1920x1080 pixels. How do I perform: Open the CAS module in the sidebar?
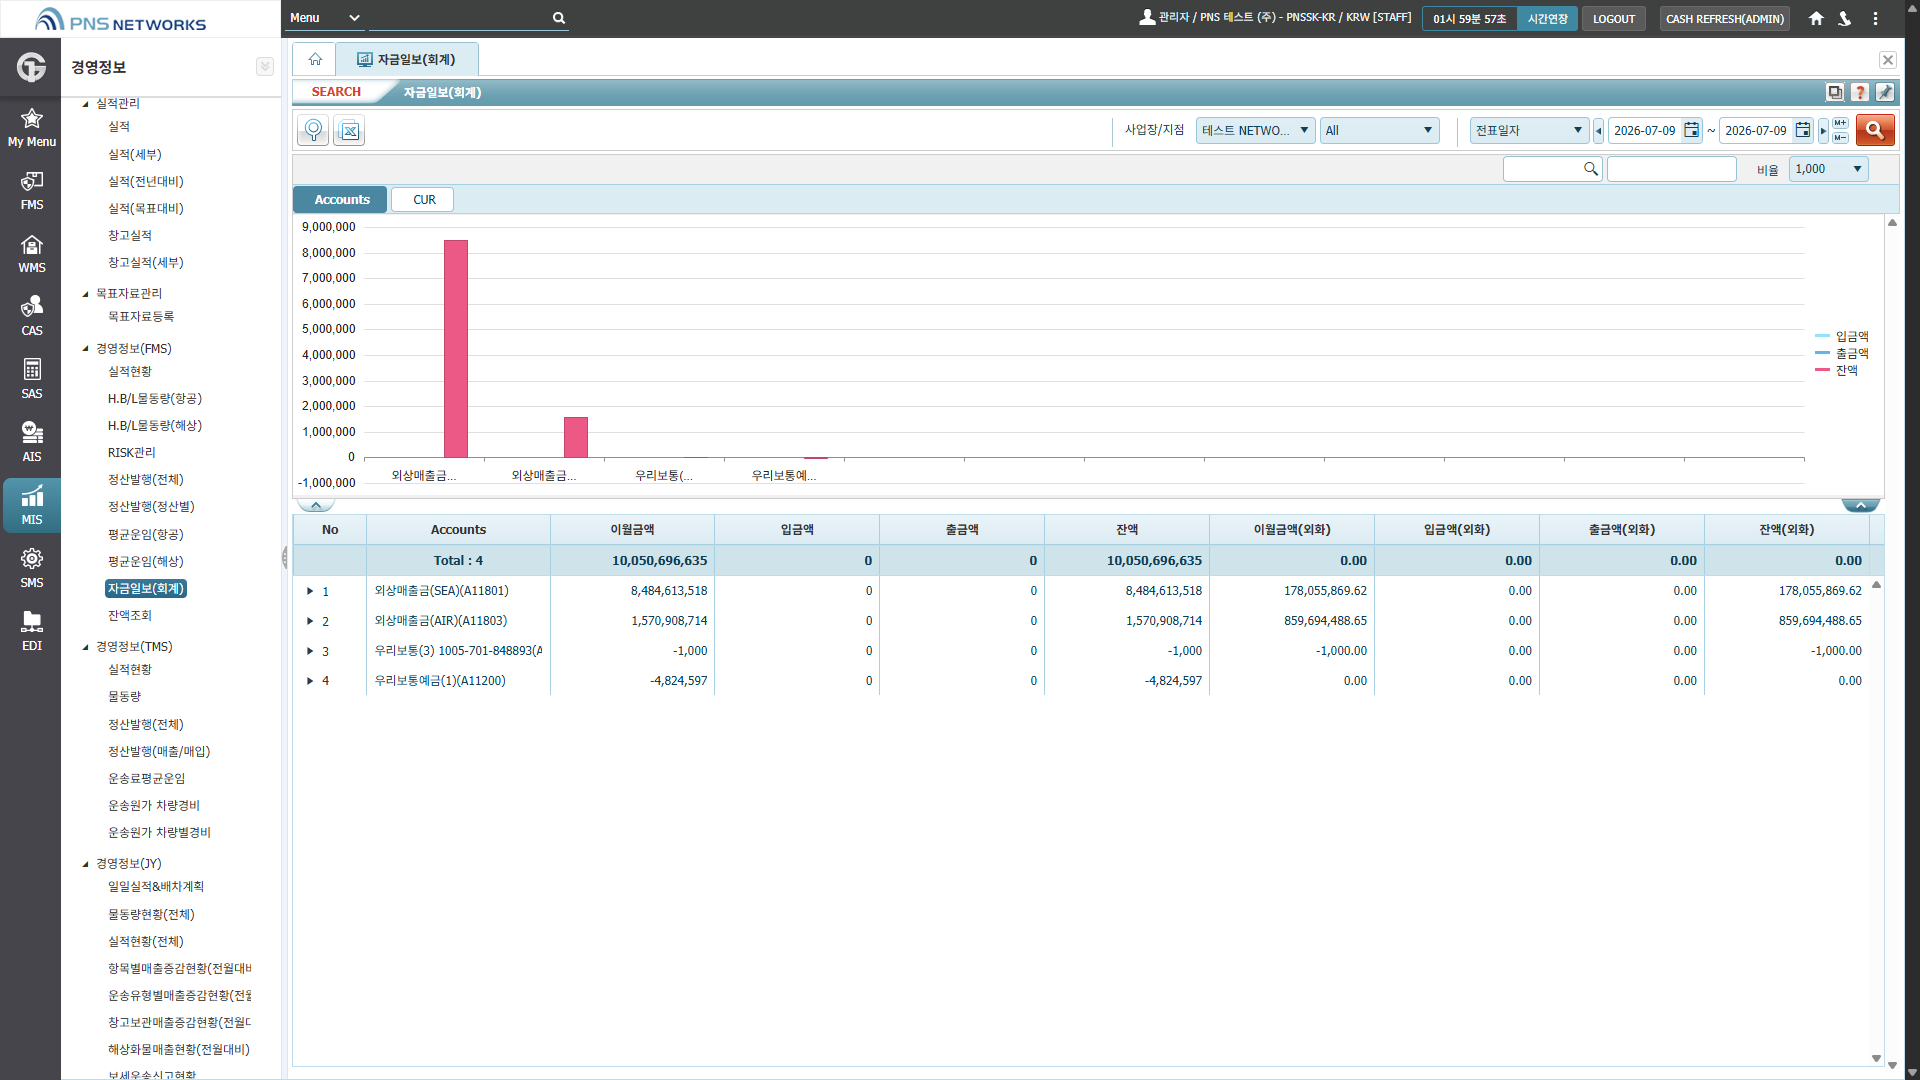tap(31, 316)
